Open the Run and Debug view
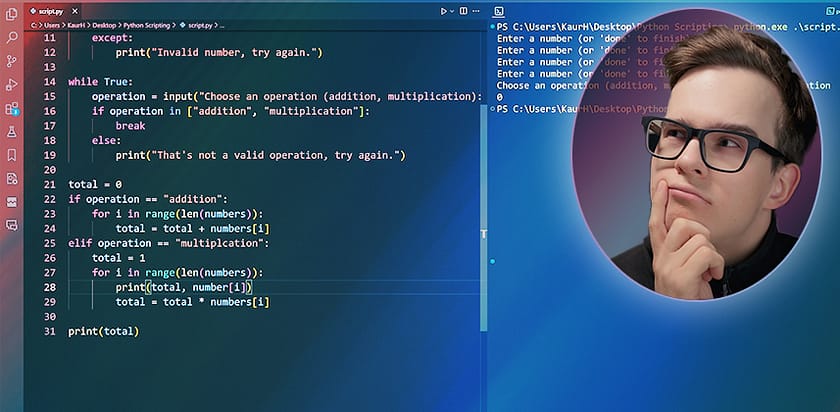Image resolution: width=840 pixels, height=412 pixels. (x=11, y=85)
